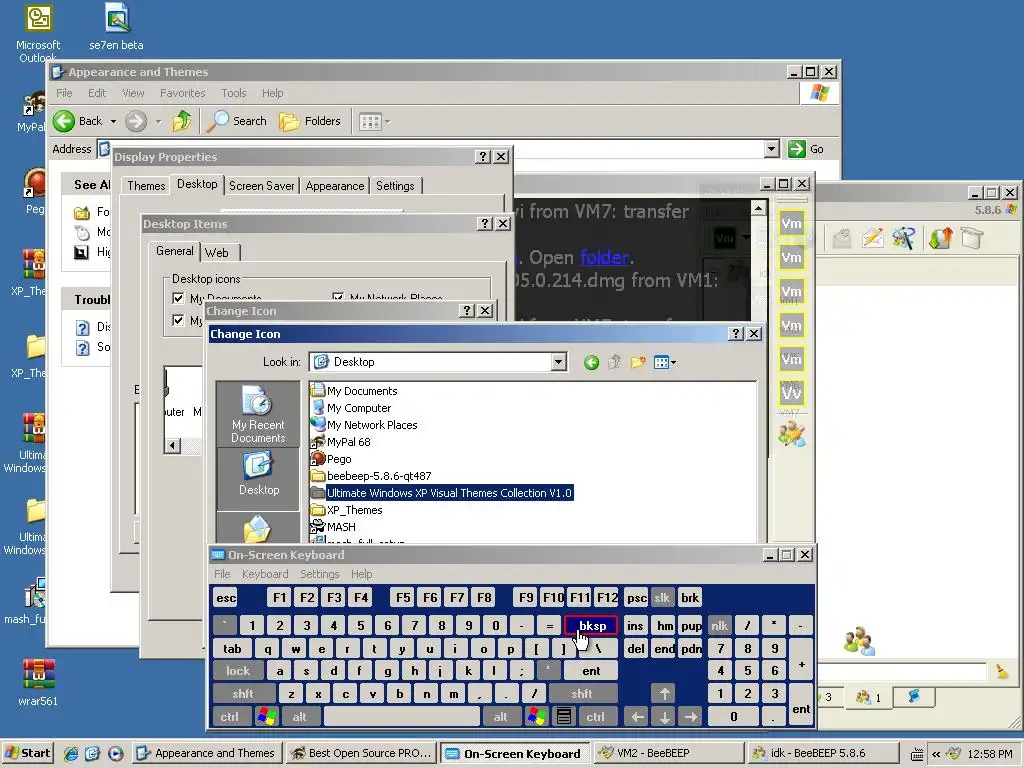
Task: Open Back history dropdown arrow in Explorer toolbar
Action: pos(113,121)
